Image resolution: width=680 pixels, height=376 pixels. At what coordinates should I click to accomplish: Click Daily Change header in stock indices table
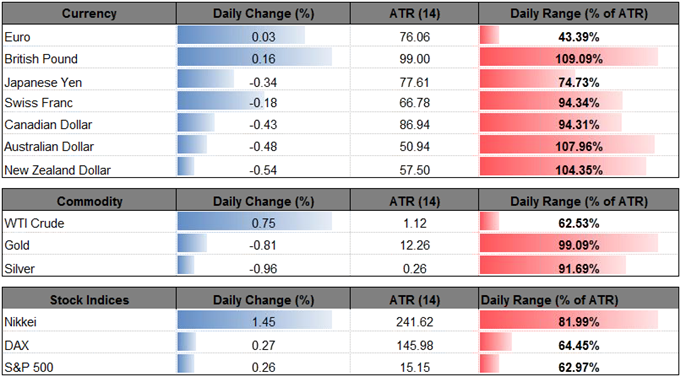[263, 300]
